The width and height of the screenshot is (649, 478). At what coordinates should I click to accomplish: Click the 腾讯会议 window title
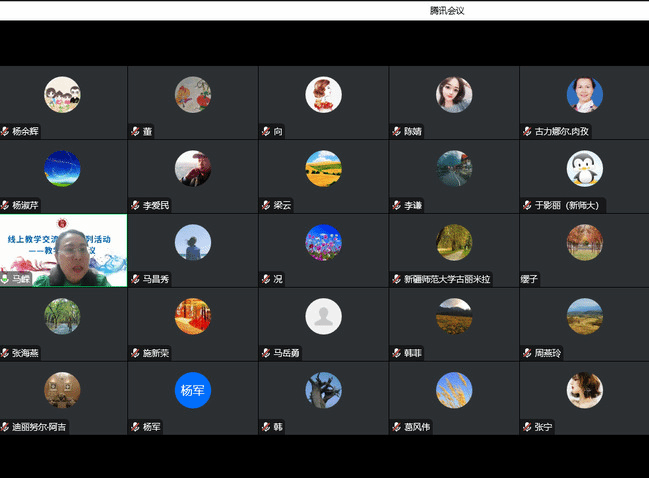tap(447, 11)
